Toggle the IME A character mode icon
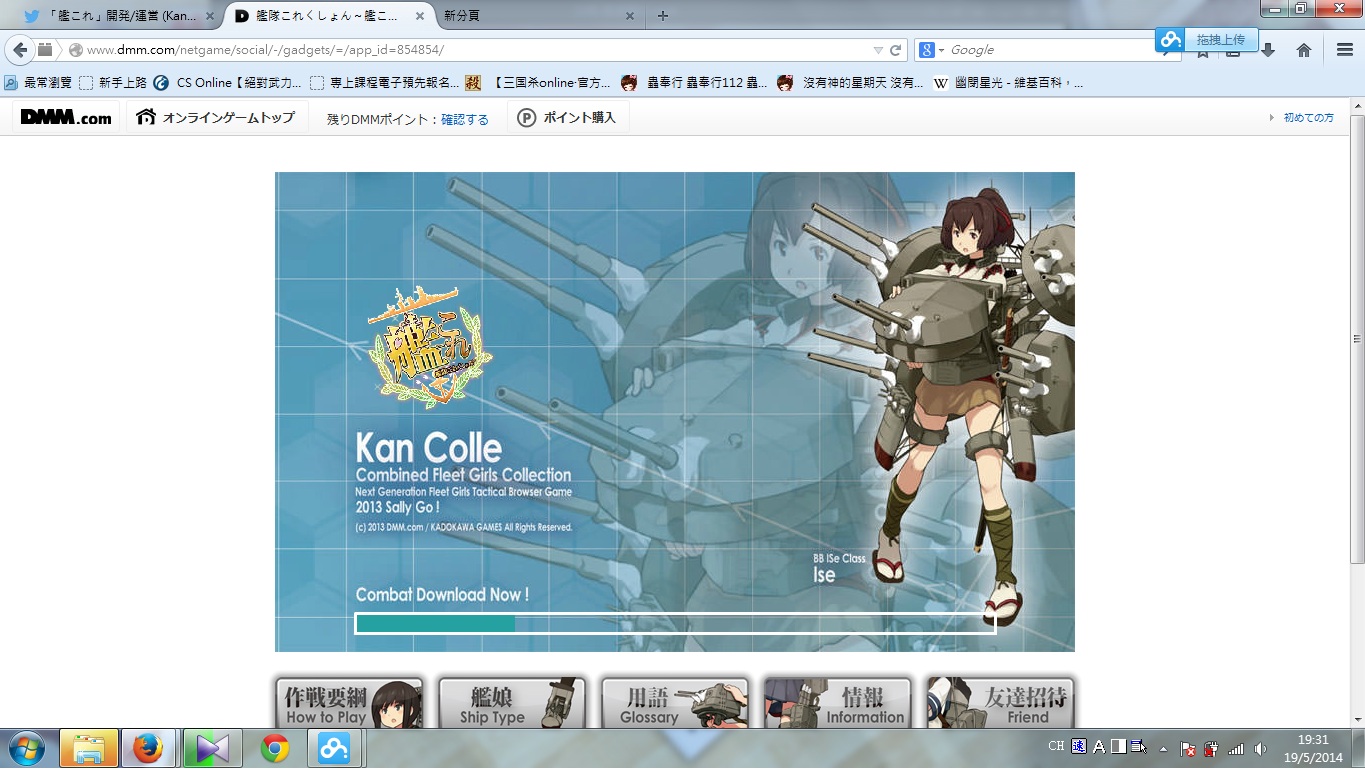This screenshot has height=772, width=1365. coord(1099,746)
